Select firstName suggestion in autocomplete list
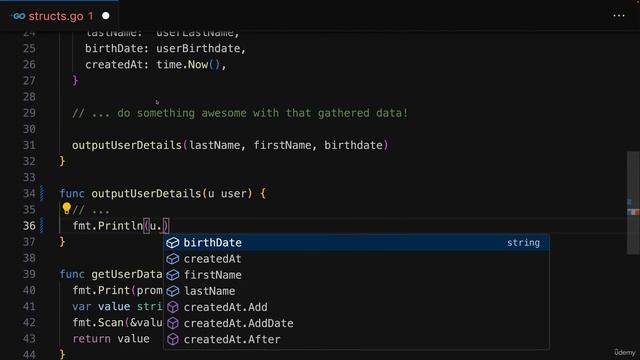The height and width of the screenshot is (360, 640). [356, 275]
